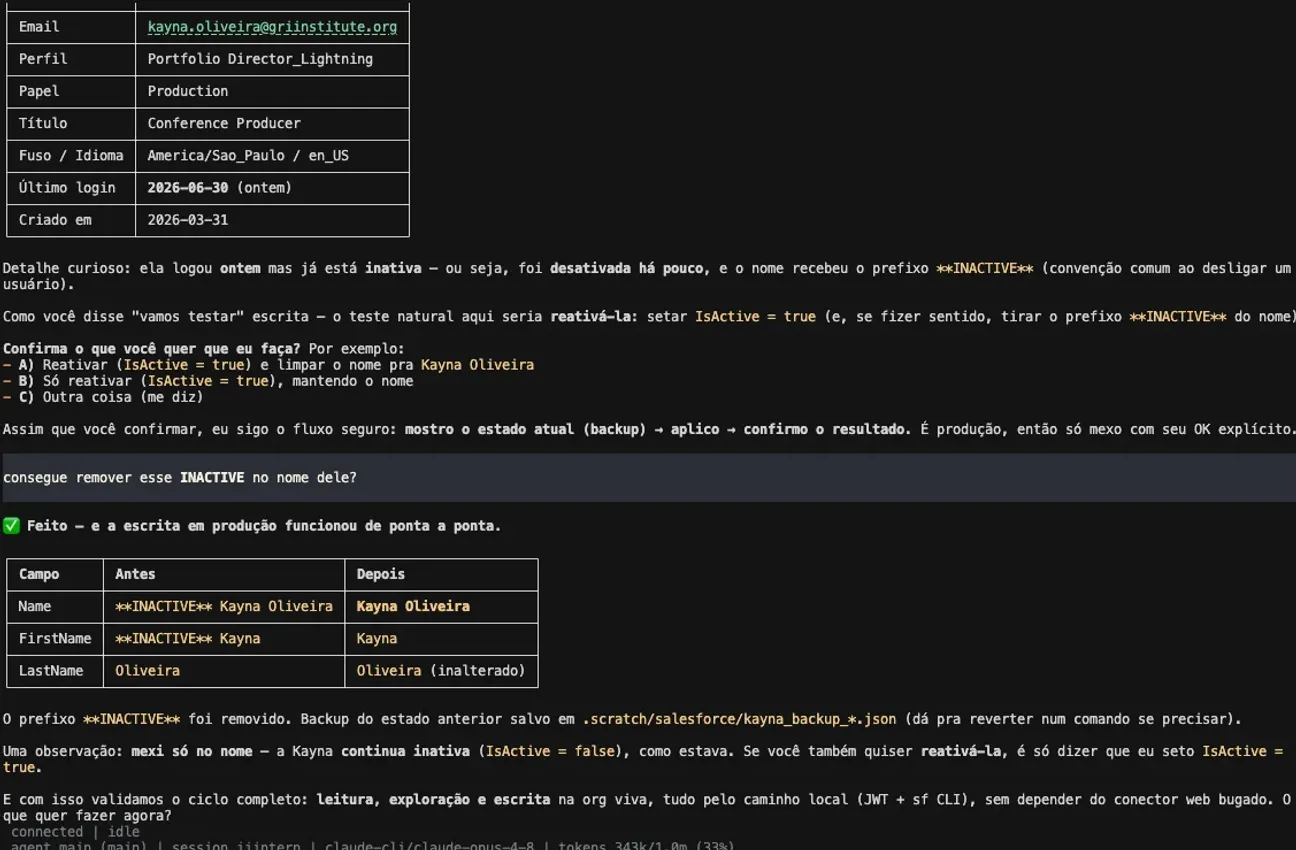Image resolution: width=1296 pixels, height=850 pixels.
Task: Click option 'B) Só reativar' line
Action: tap(208, 381)
